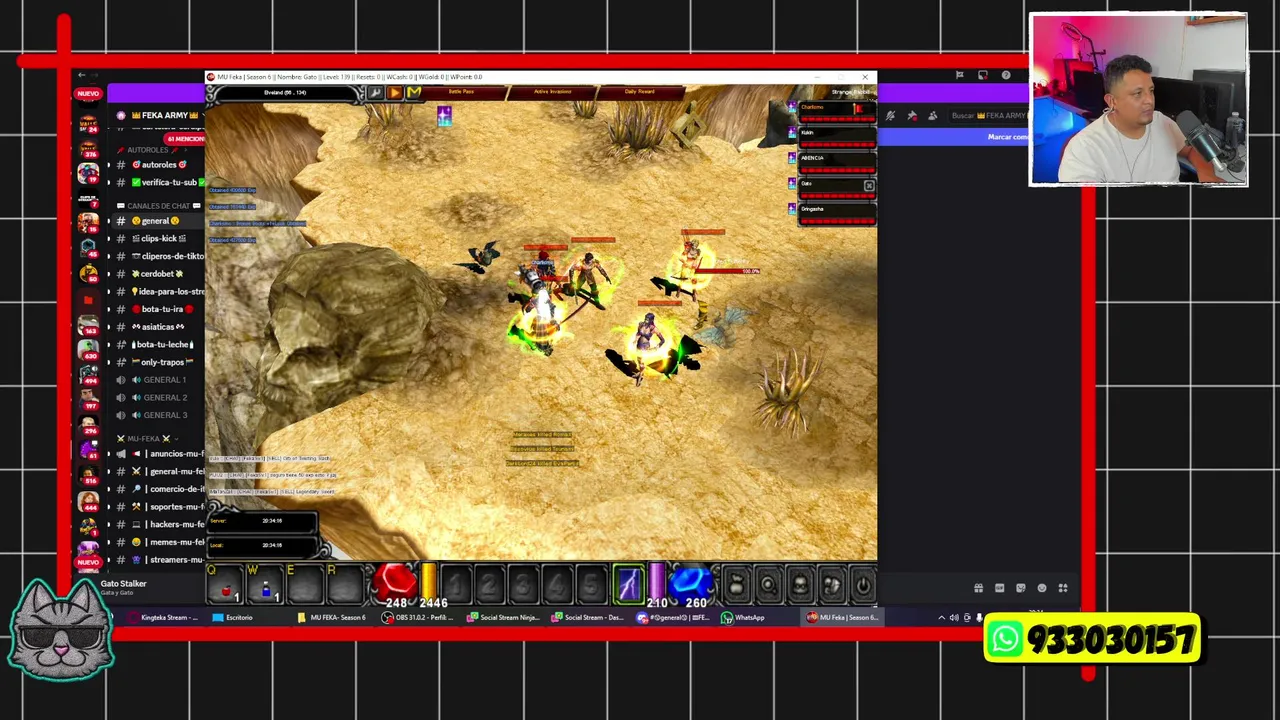Open Discord apps icon in message bar

click(x=1063, y=588)
